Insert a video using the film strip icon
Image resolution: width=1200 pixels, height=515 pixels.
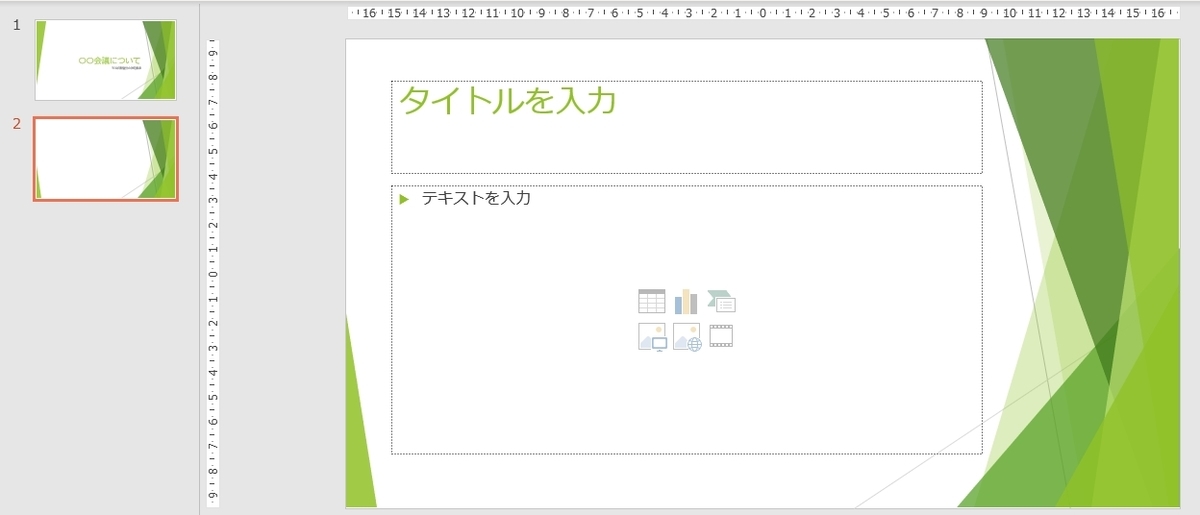(x=721, y=336)
